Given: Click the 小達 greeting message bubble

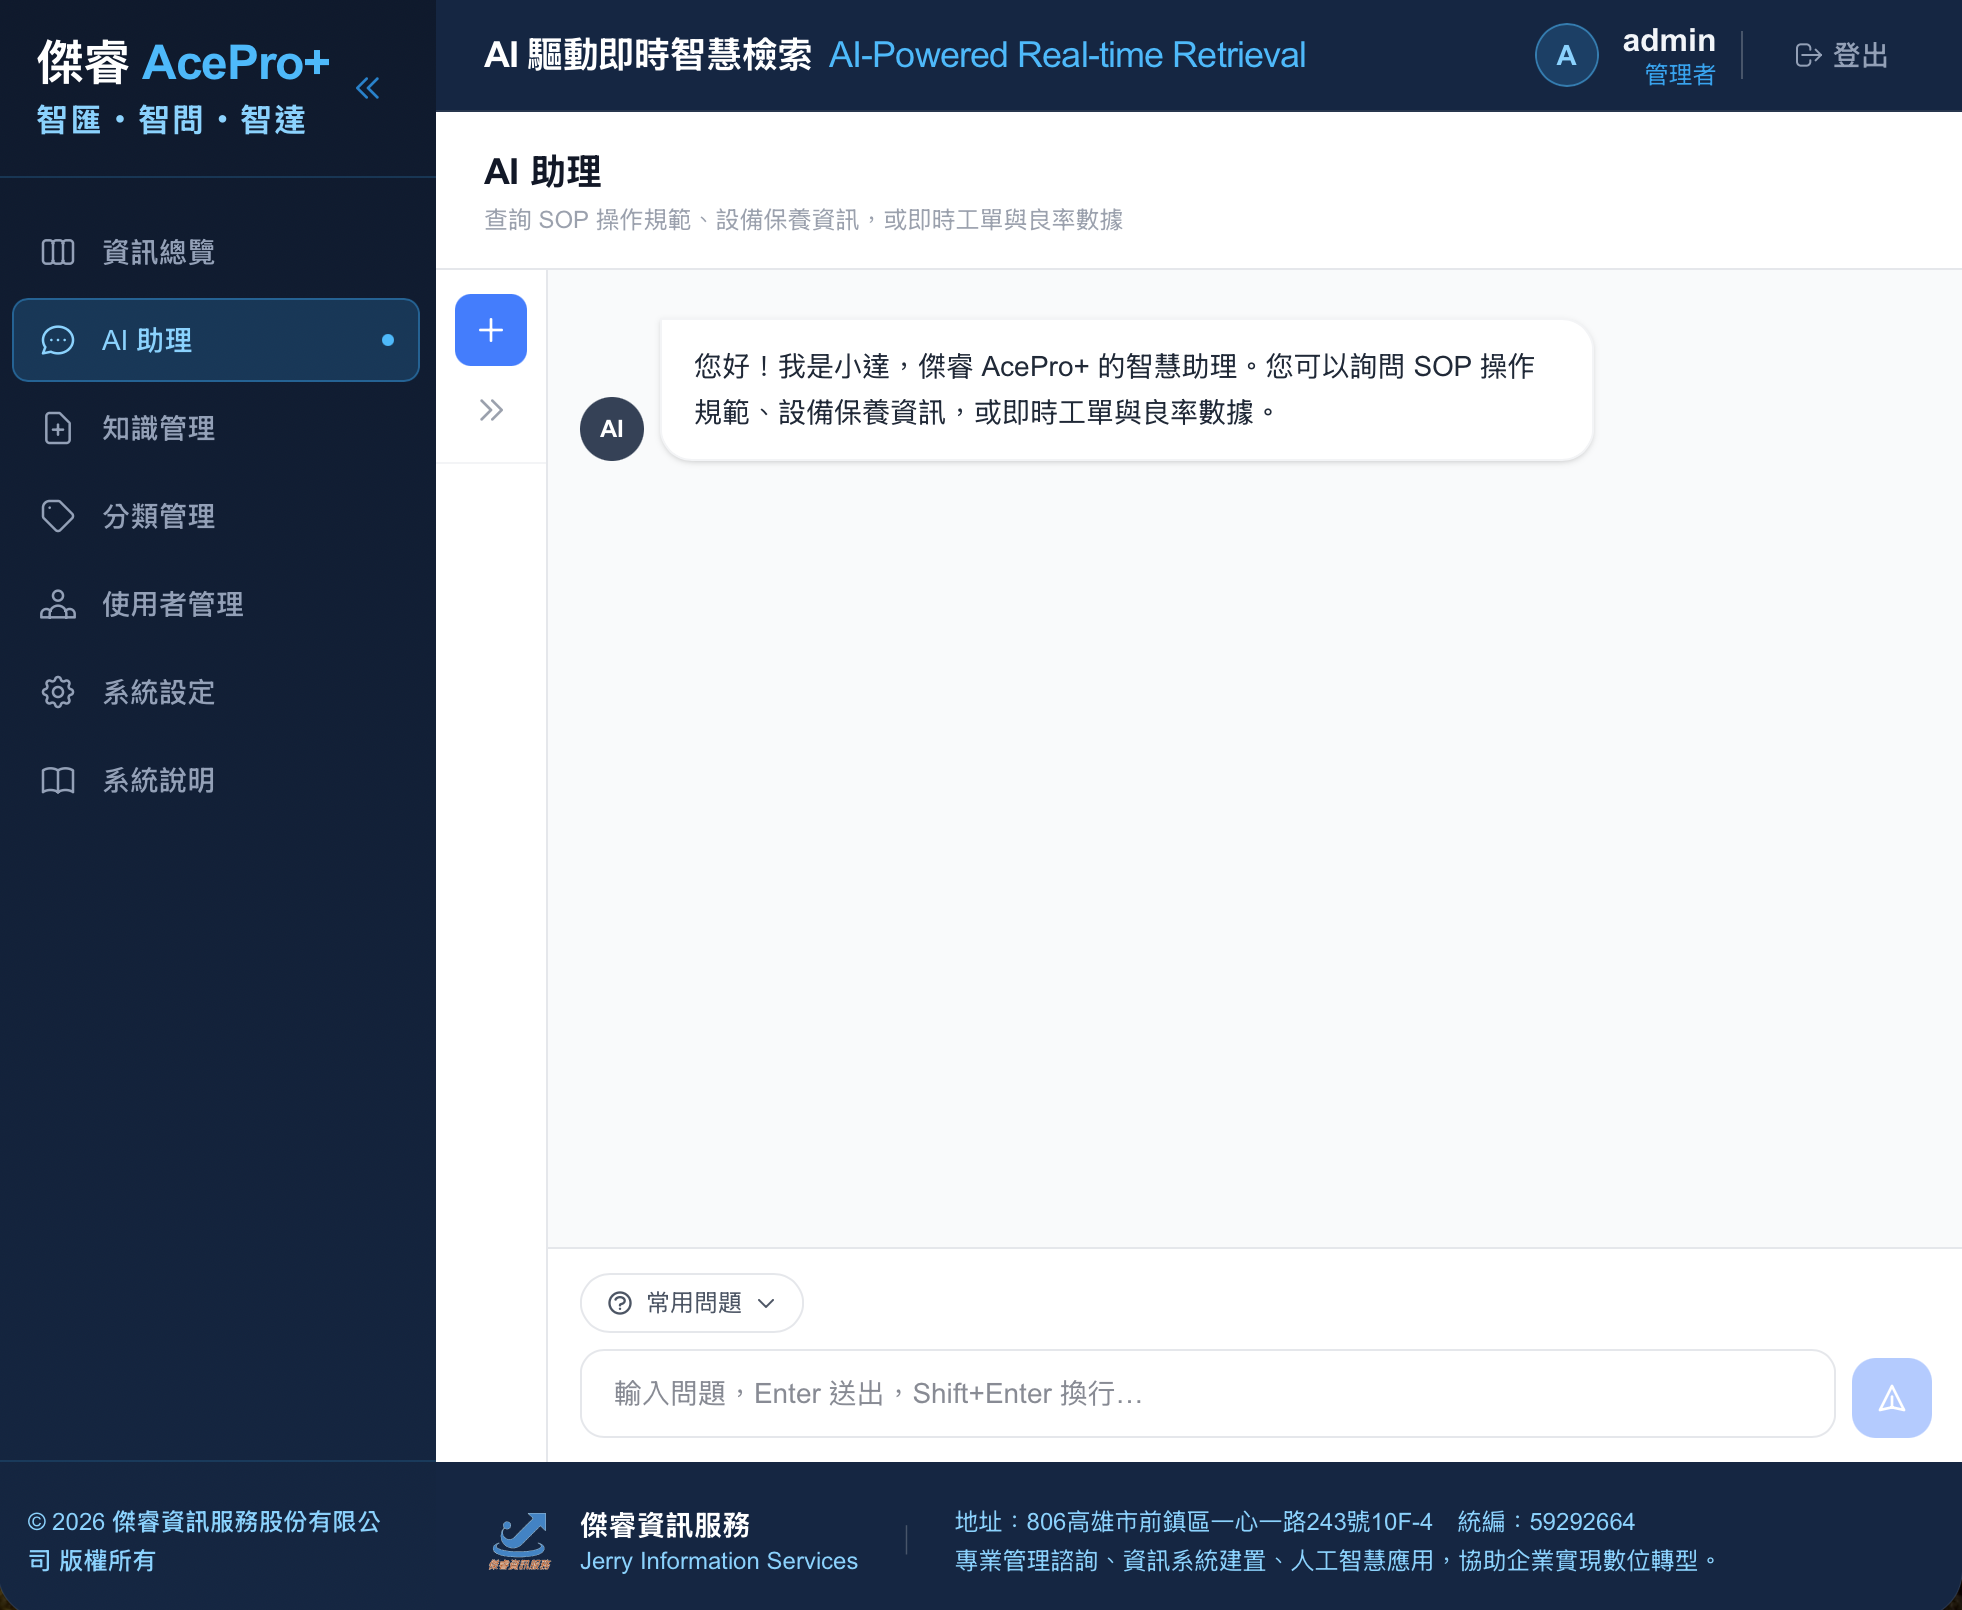Looking at the screenshot, I should tap(1127, 390).
